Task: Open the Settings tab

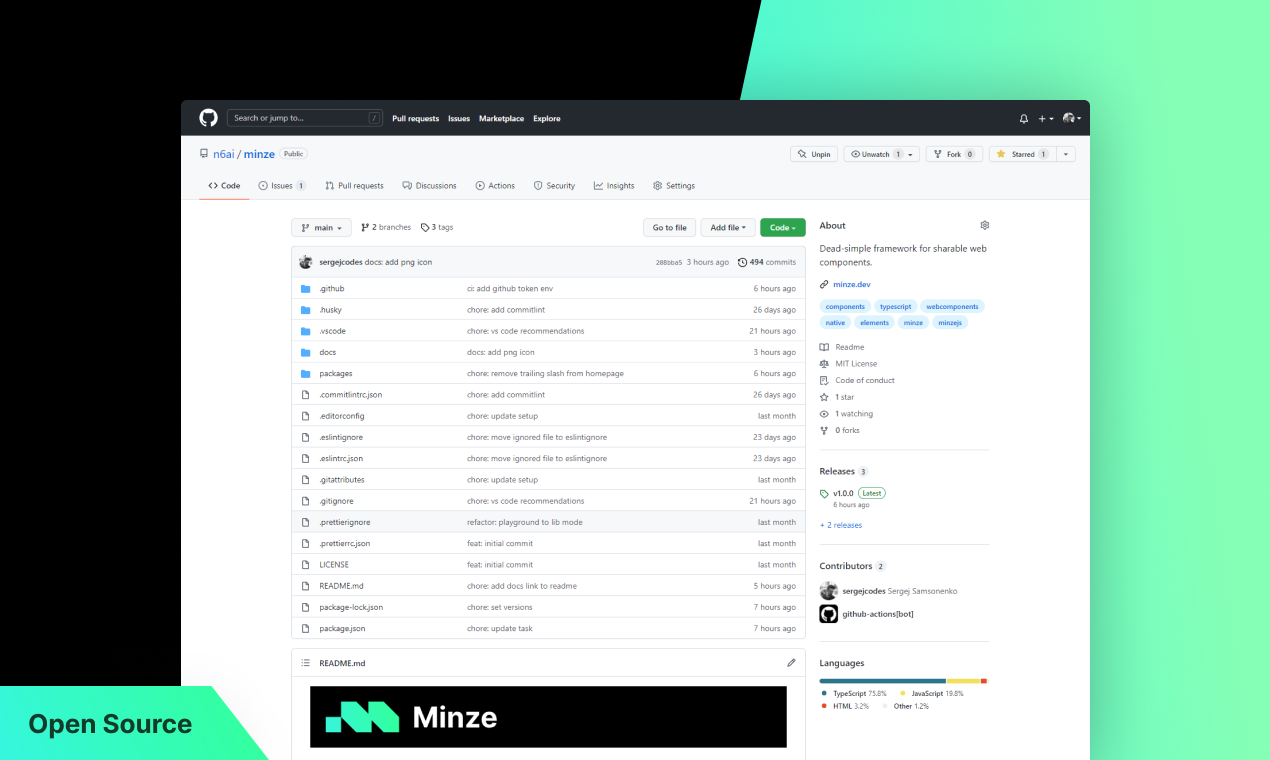Action: coord(674,186)
